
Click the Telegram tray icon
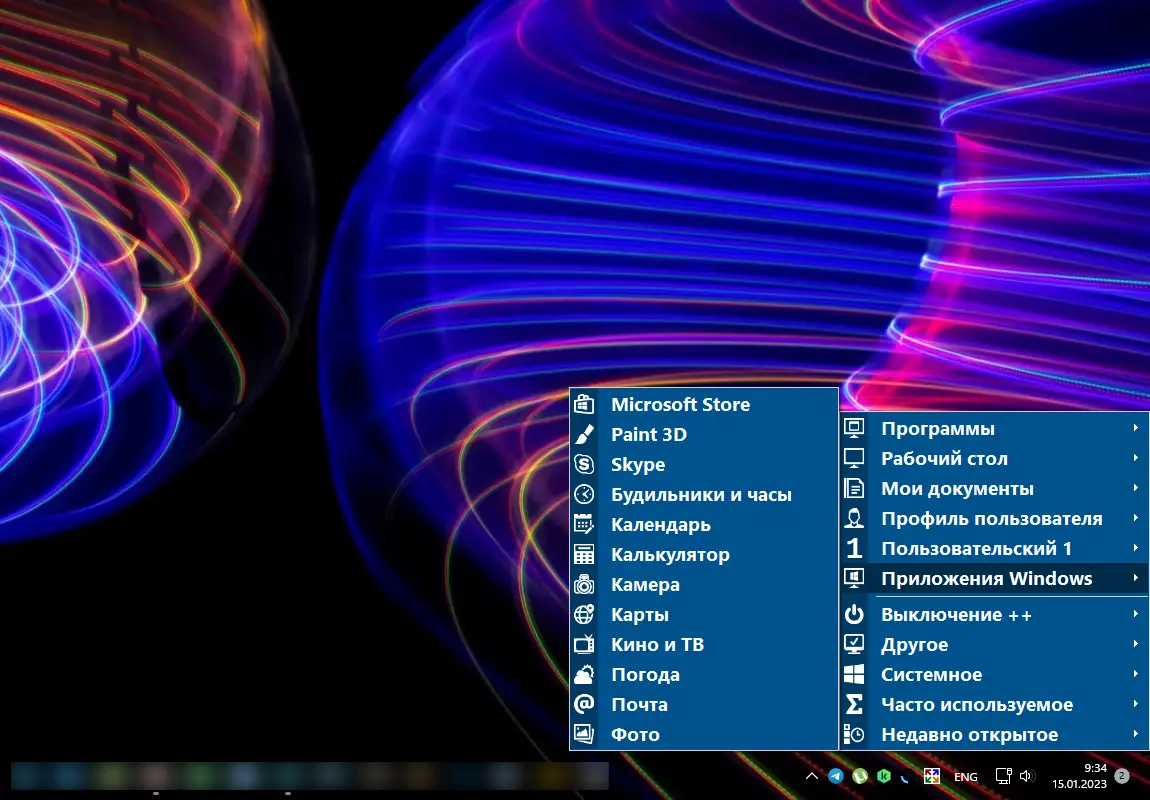836,776
